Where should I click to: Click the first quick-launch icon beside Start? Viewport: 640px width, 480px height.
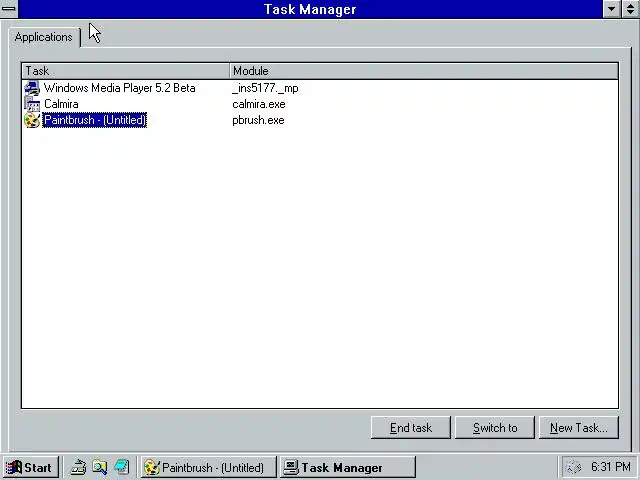[x=78, y=467]
